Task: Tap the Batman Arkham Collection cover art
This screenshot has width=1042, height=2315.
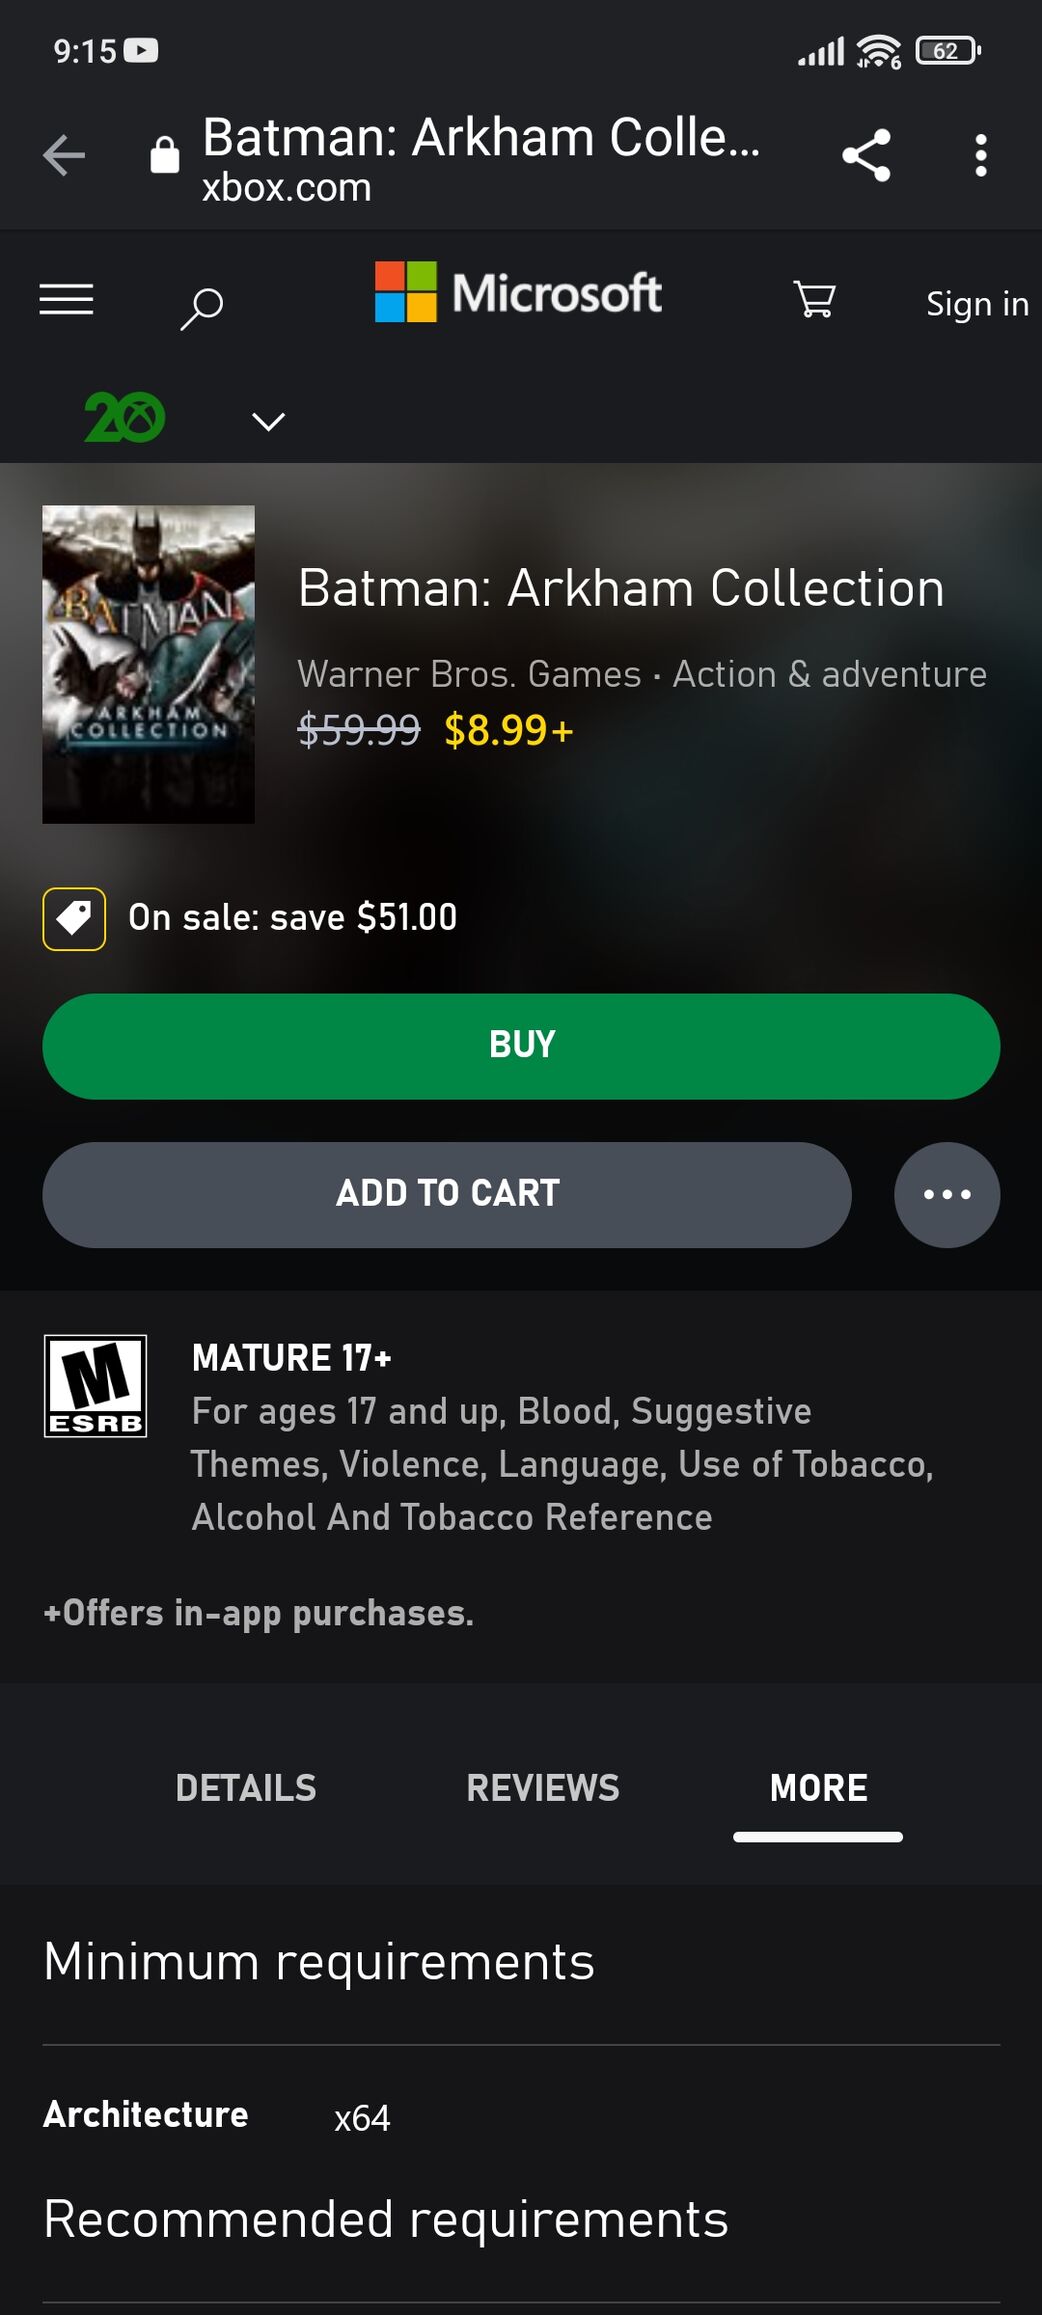Action: (x=148, y=664)
